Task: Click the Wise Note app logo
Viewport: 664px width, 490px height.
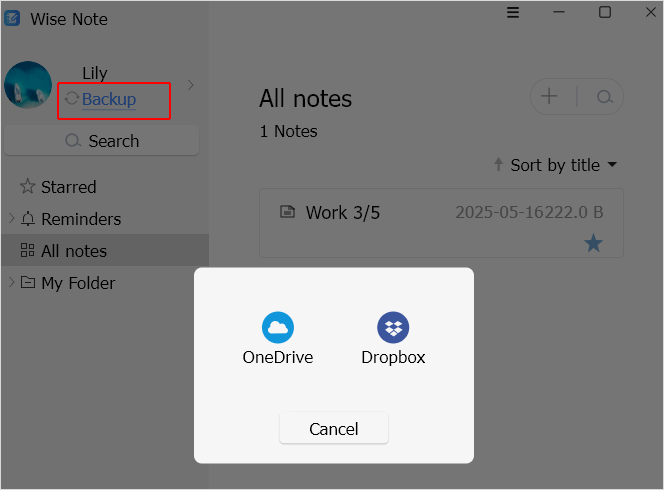Action: coord(12,18)
